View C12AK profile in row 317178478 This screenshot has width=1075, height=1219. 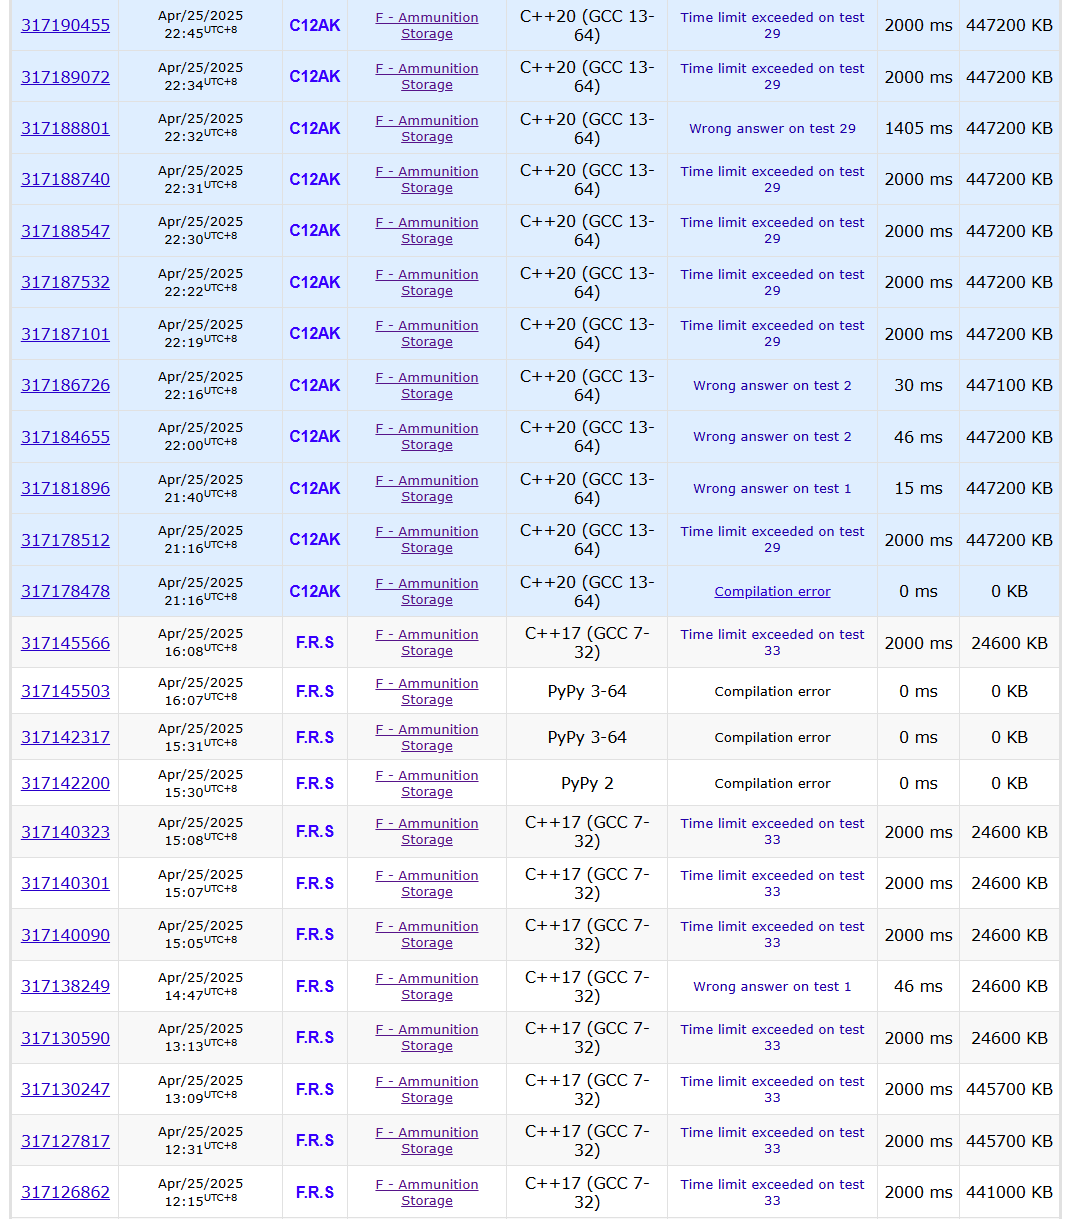[315, 591]
